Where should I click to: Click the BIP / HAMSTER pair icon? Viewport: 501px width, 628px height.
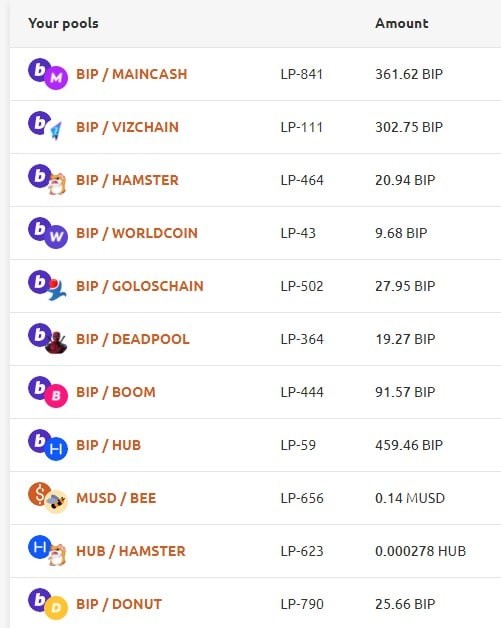(x=48, y=180)
